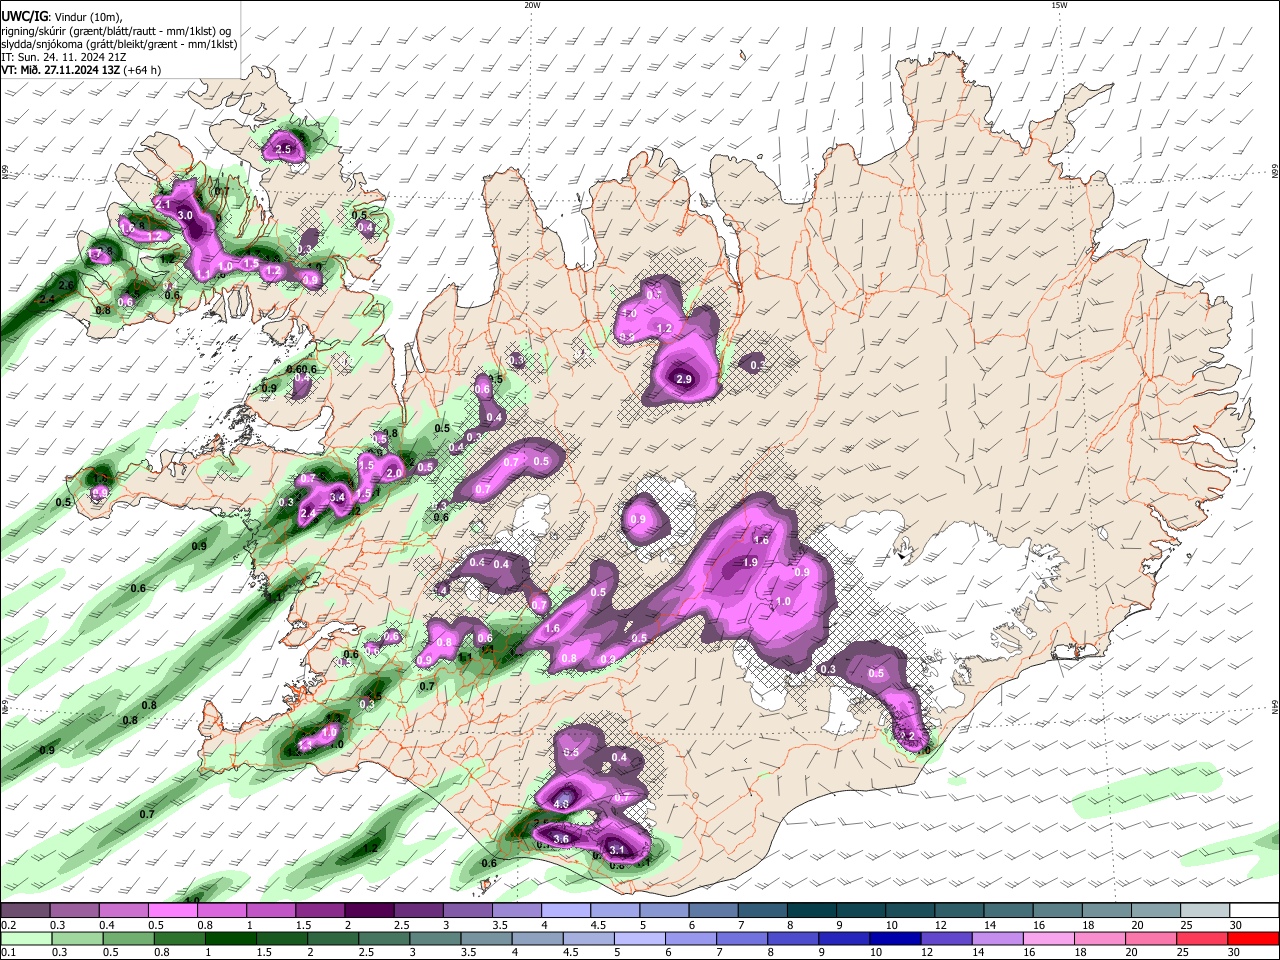Click the '15W' longitude label

pyautogui.click(x=1059, y=5)
